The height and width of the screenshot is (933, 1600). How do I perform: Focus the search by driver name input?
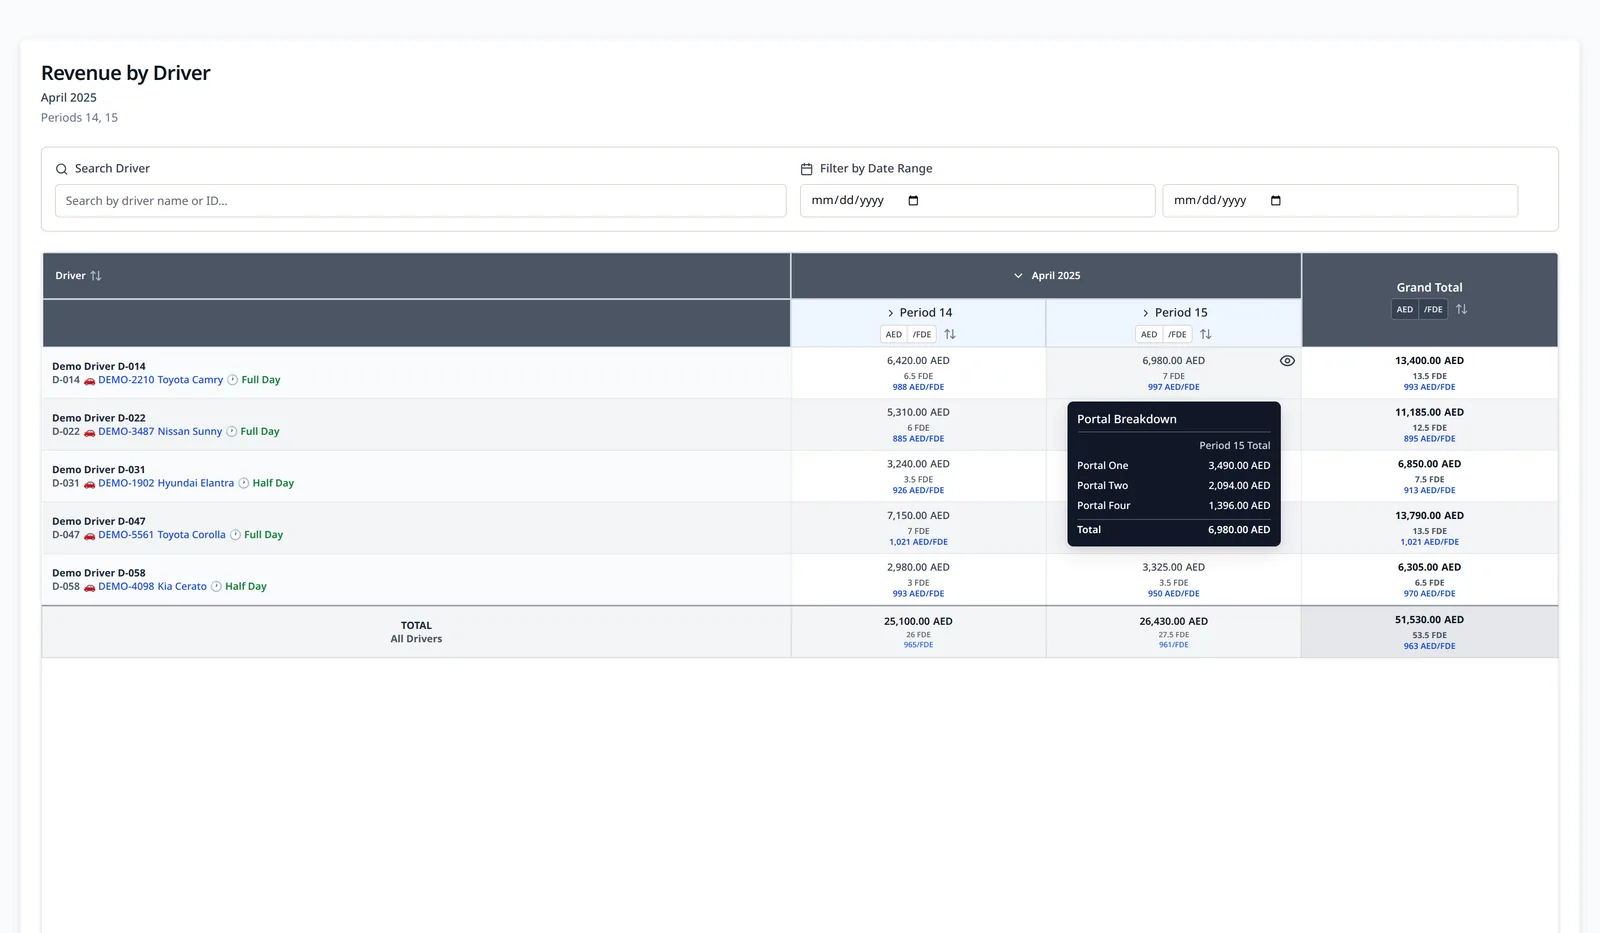pos(420,201)
